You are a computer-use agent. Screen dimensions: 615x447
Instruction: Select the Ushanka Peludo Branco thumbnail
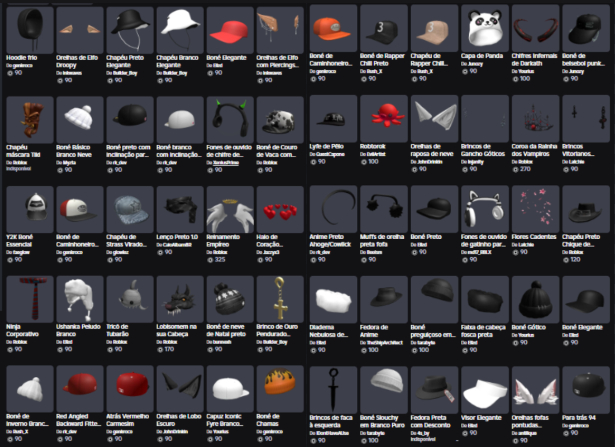point(80,299)
